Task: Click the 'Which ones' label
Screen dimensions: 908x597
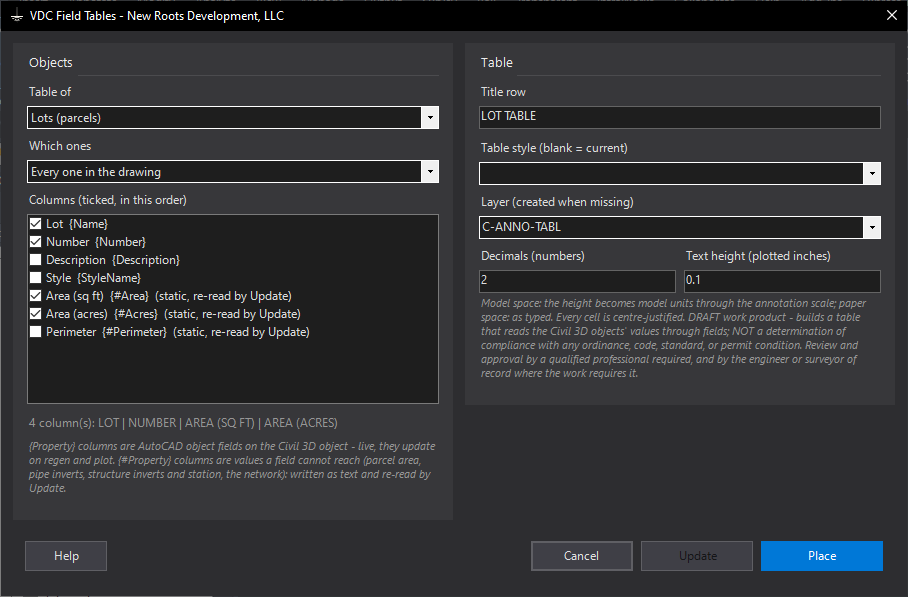Action: 60,146
